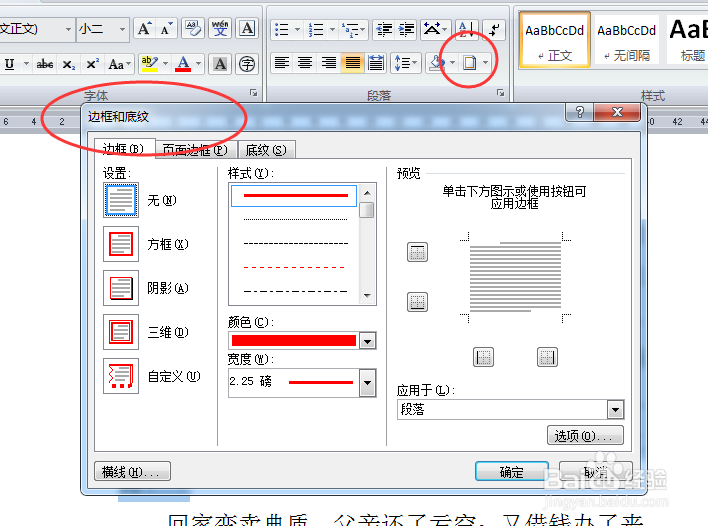Click the Phonetic Guide (wén) icon
Image resolution: width=708 pixels, height=526 pixels.
[x=220, y=29]
